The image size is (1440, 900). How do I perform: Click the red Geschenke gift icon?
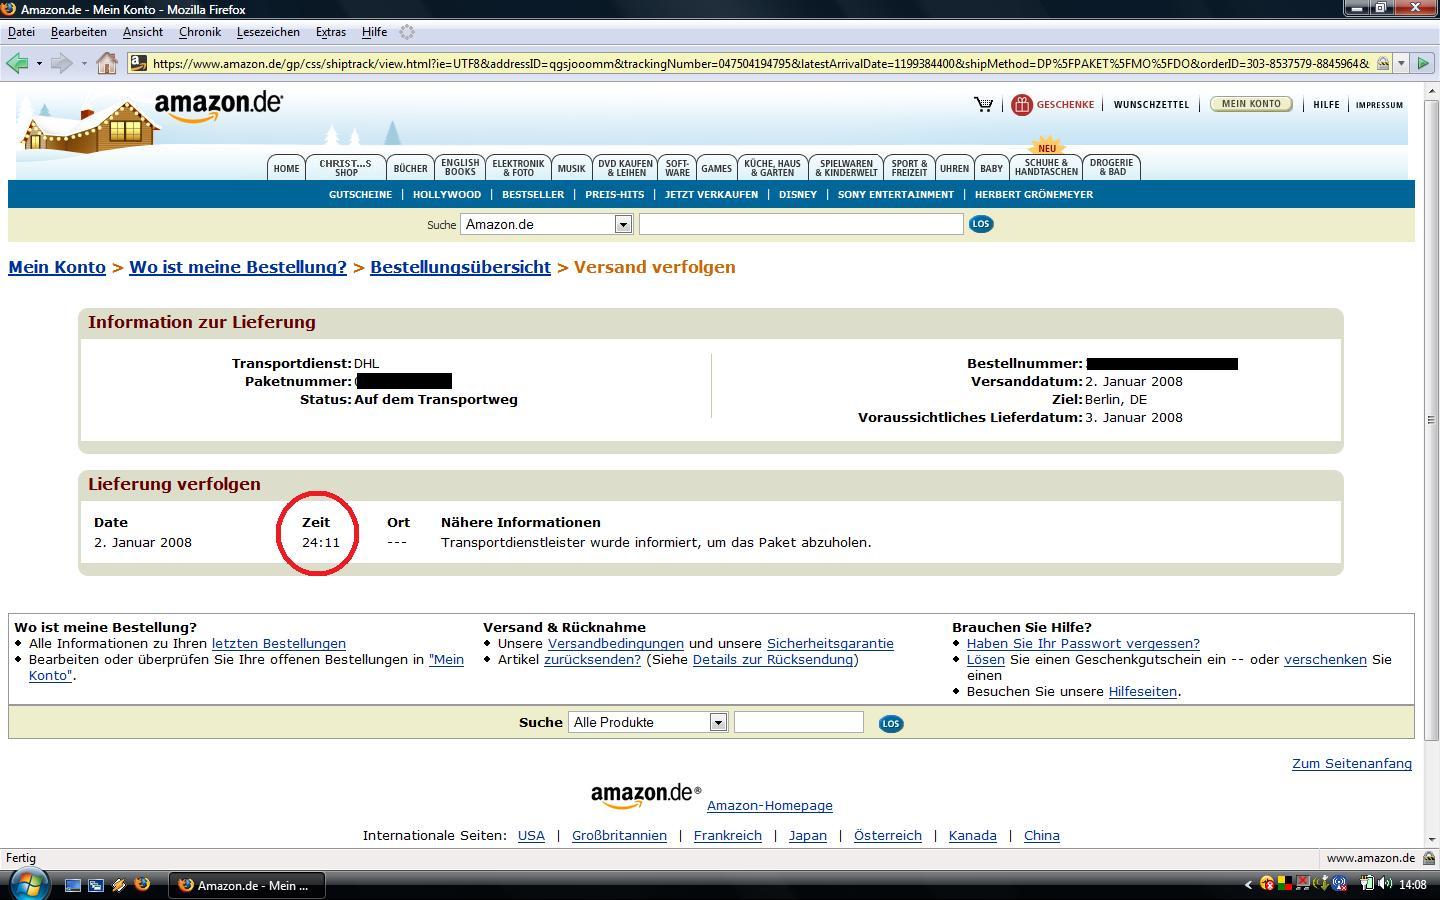coord(1021,104)
